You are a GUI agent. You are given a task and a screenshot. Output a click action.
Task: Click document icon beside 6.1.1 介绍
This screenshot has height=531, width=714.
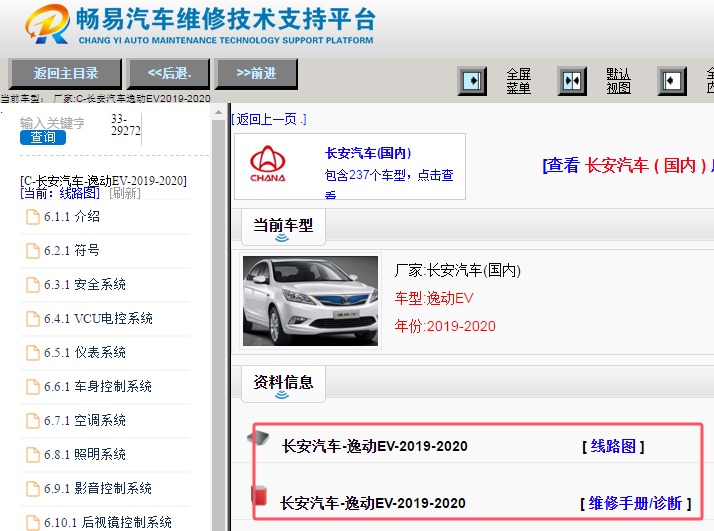click(33, 217)
